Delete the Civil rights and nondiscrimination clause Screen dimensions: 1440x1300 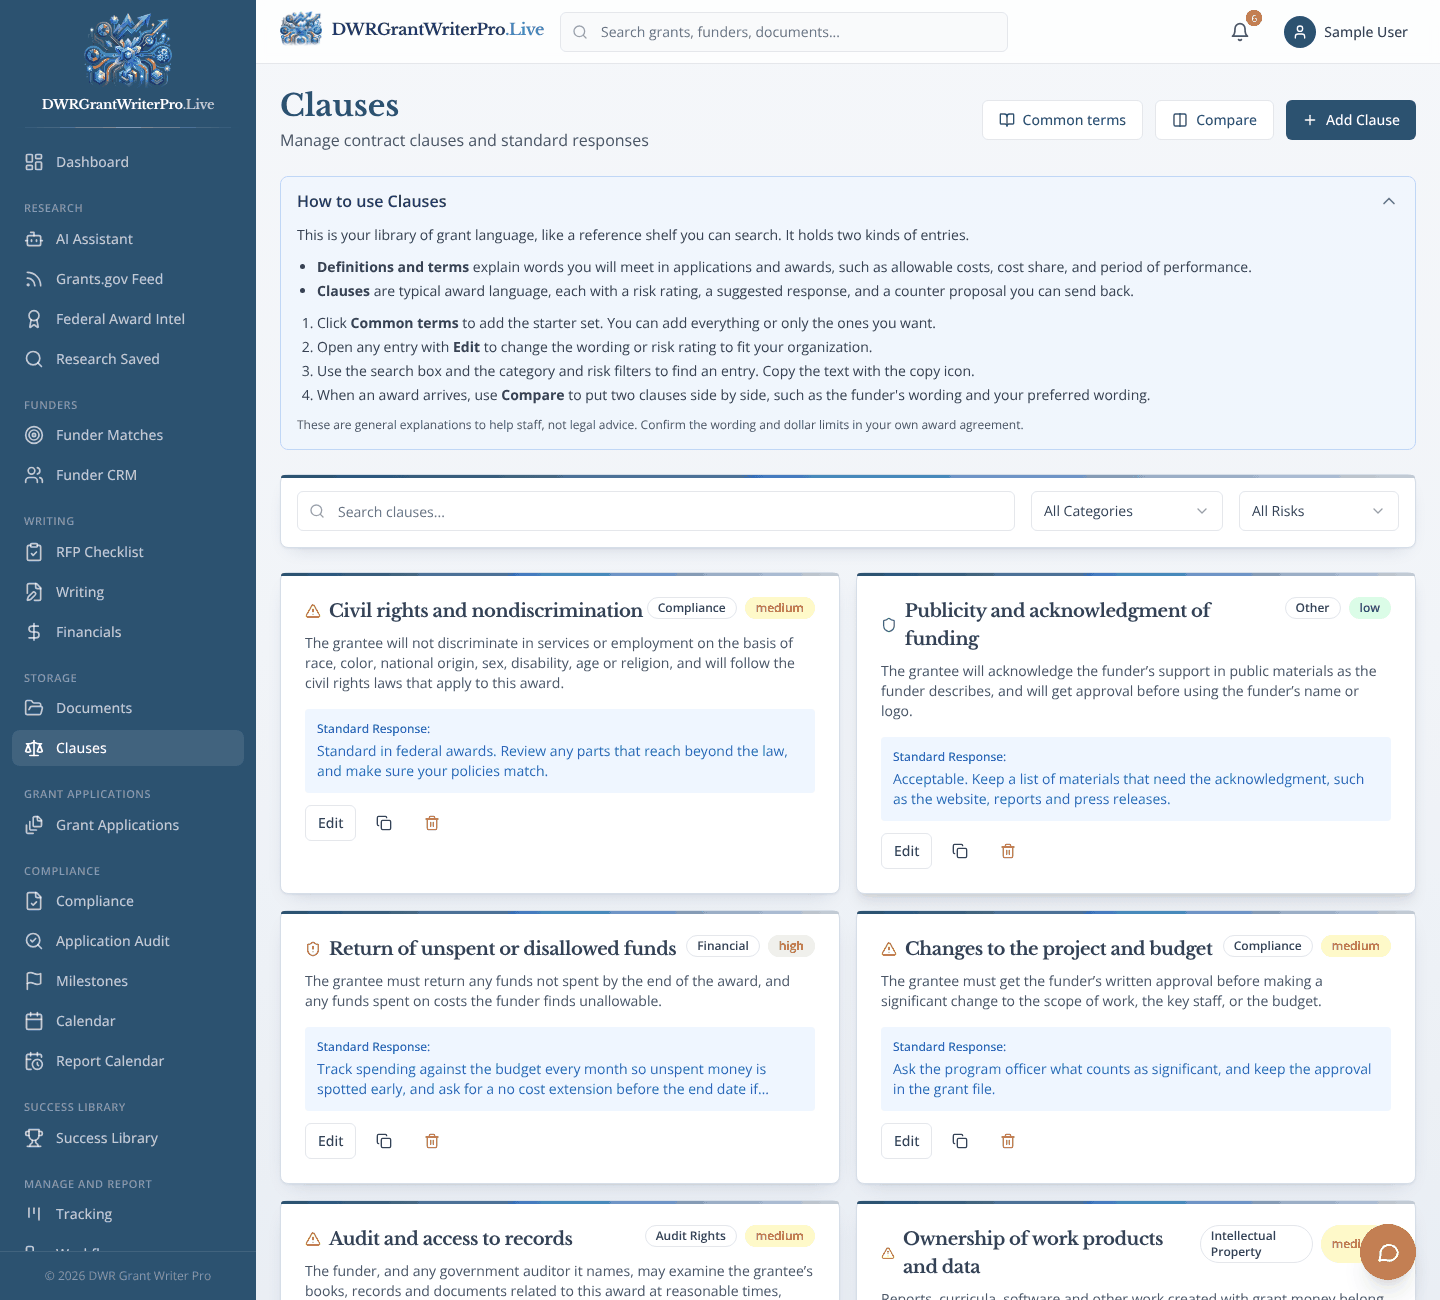click(432, 823)
